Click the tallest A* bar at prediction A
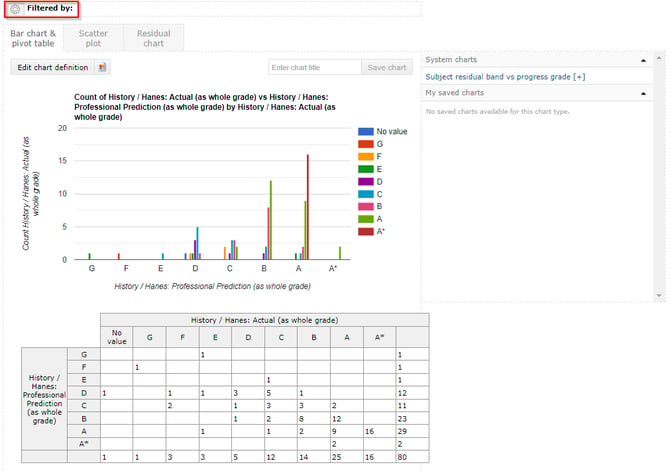Image resolution: width=670 pixels, height=471 pixels. pos(308,207)
